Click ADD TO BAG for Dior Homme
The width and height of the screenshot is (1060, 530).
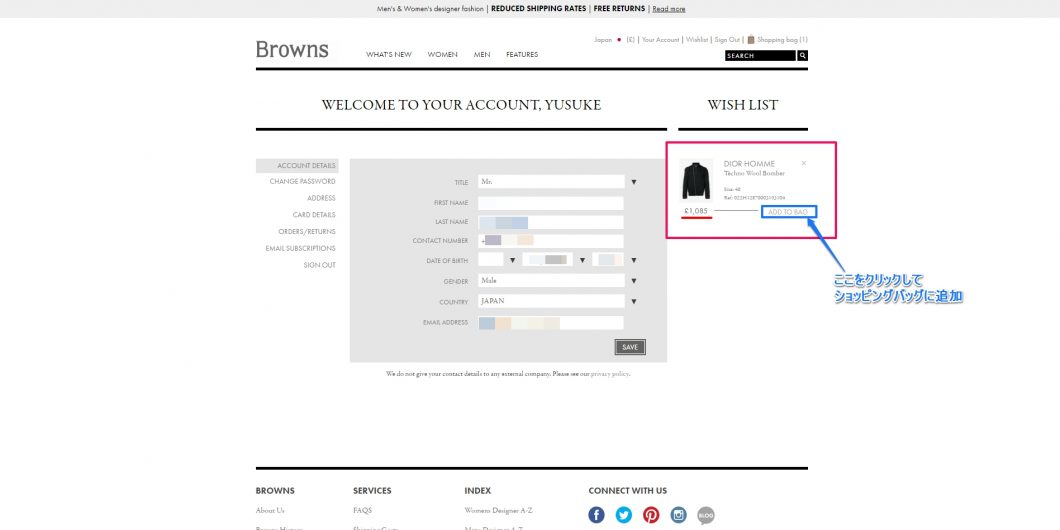coord(788,212)
